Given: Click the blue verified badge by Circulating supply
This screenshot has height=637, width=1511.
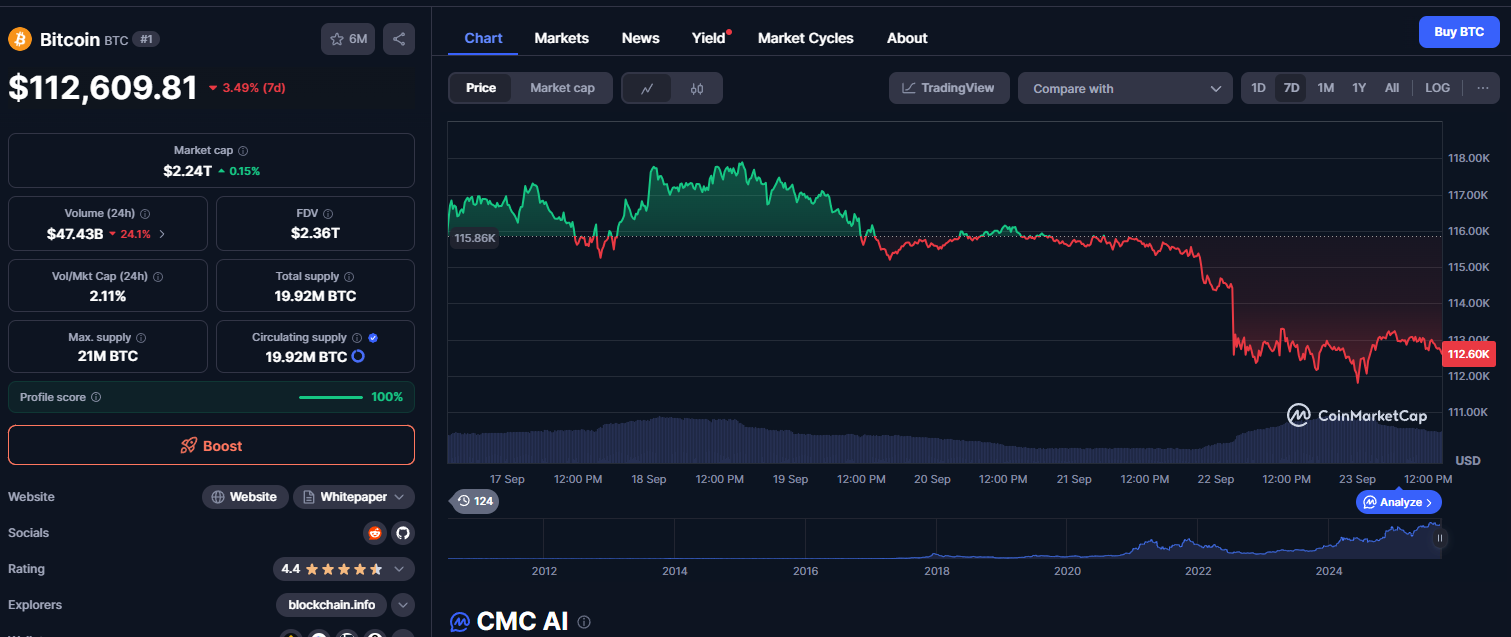Looking at the screenshot, I should pos(373,338).
